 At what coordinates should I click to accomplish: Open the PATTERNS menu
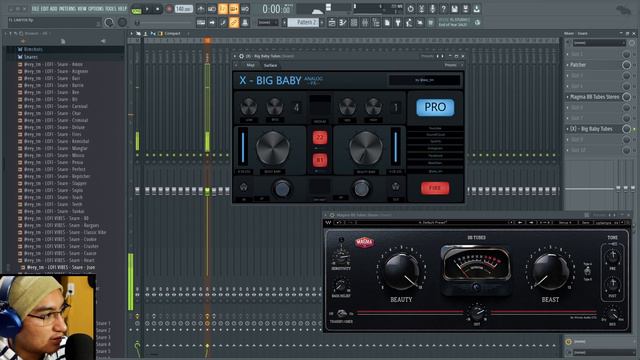point(67,9)
